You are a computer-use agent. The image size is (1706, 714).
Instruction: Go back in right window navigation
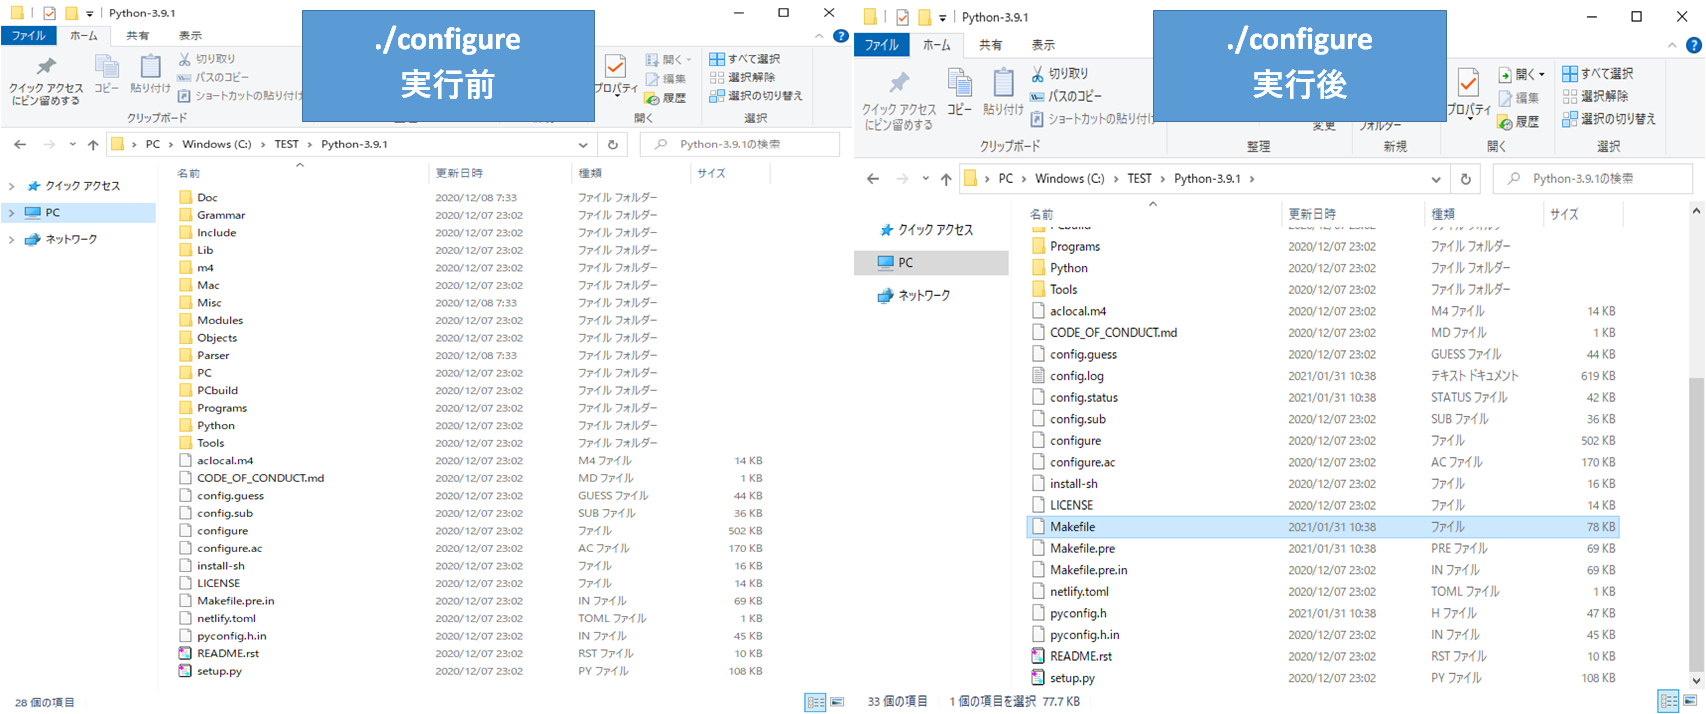(873, 179)
